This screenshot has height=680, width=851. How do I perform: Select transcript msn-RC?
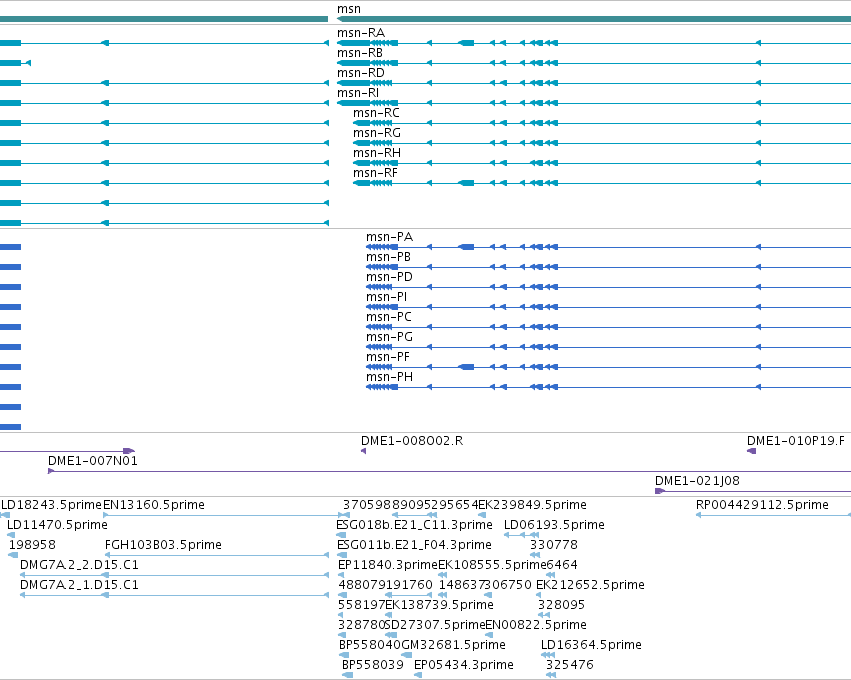coord(376,113)
